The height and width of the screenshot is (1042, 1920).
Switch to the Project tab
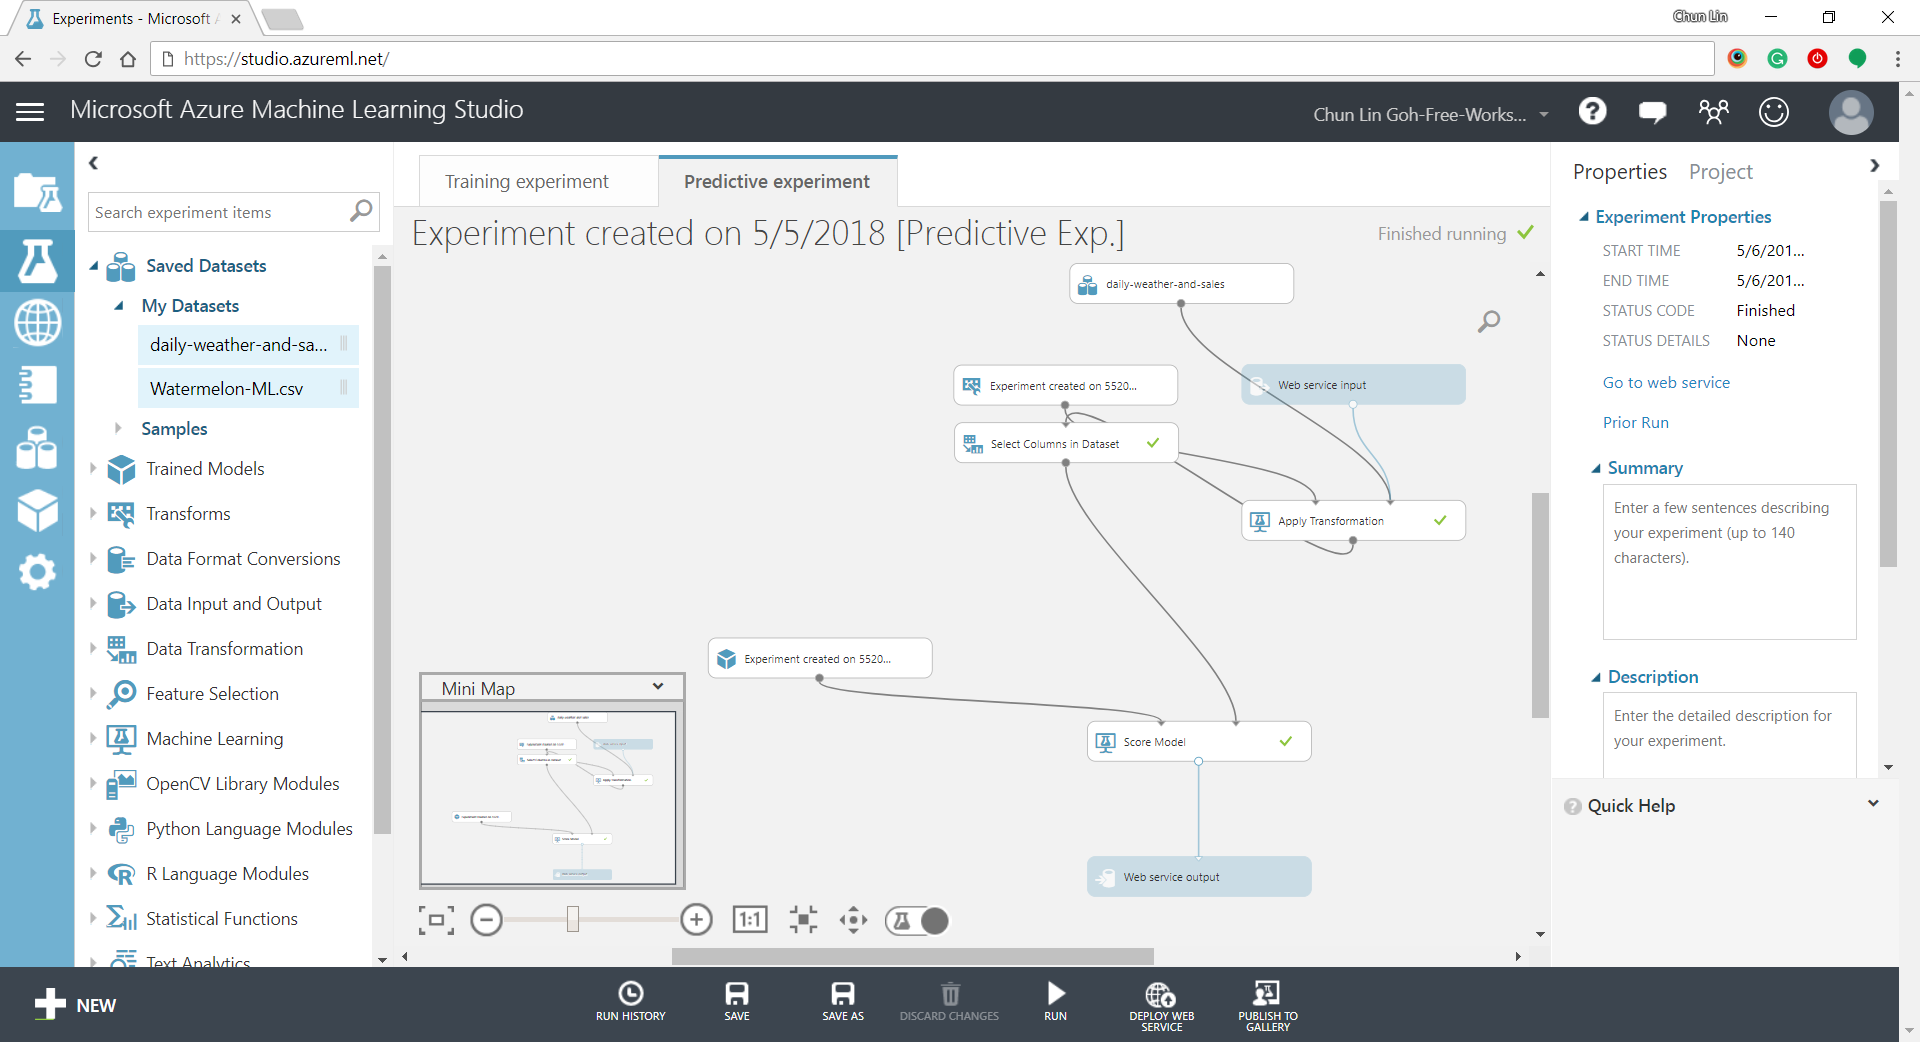[1720, 172]
